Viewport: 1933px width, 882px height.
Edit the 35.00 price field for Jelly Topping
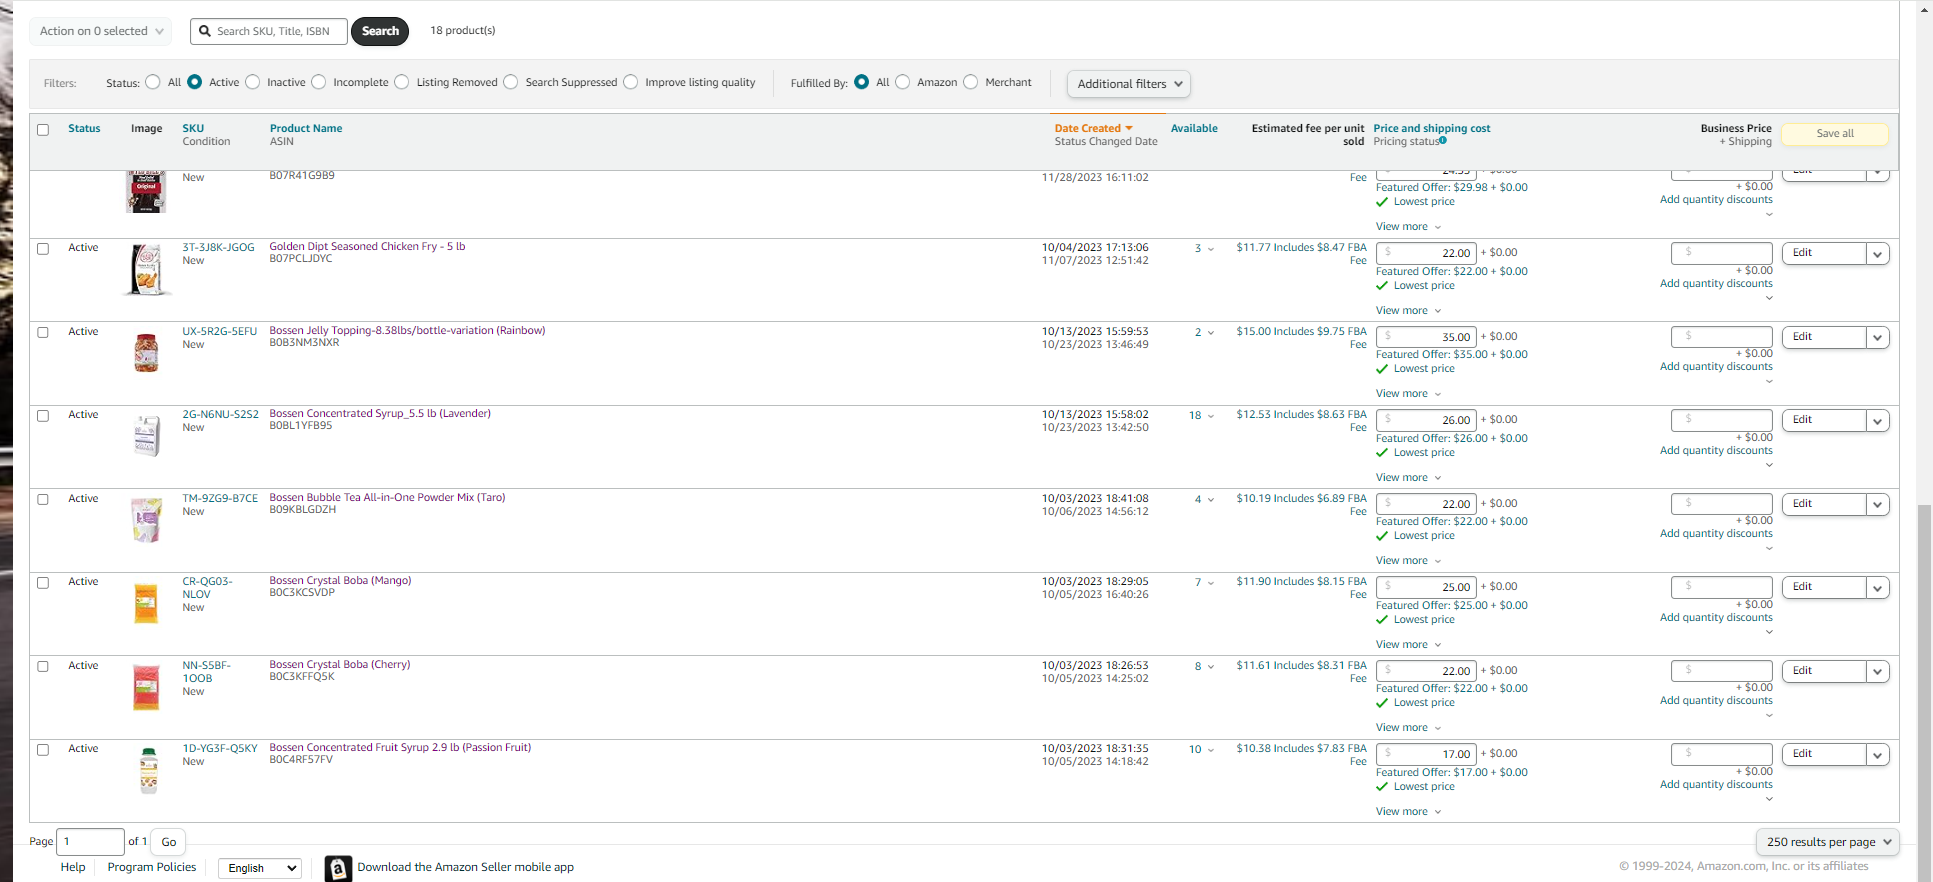pos(1426,338)
